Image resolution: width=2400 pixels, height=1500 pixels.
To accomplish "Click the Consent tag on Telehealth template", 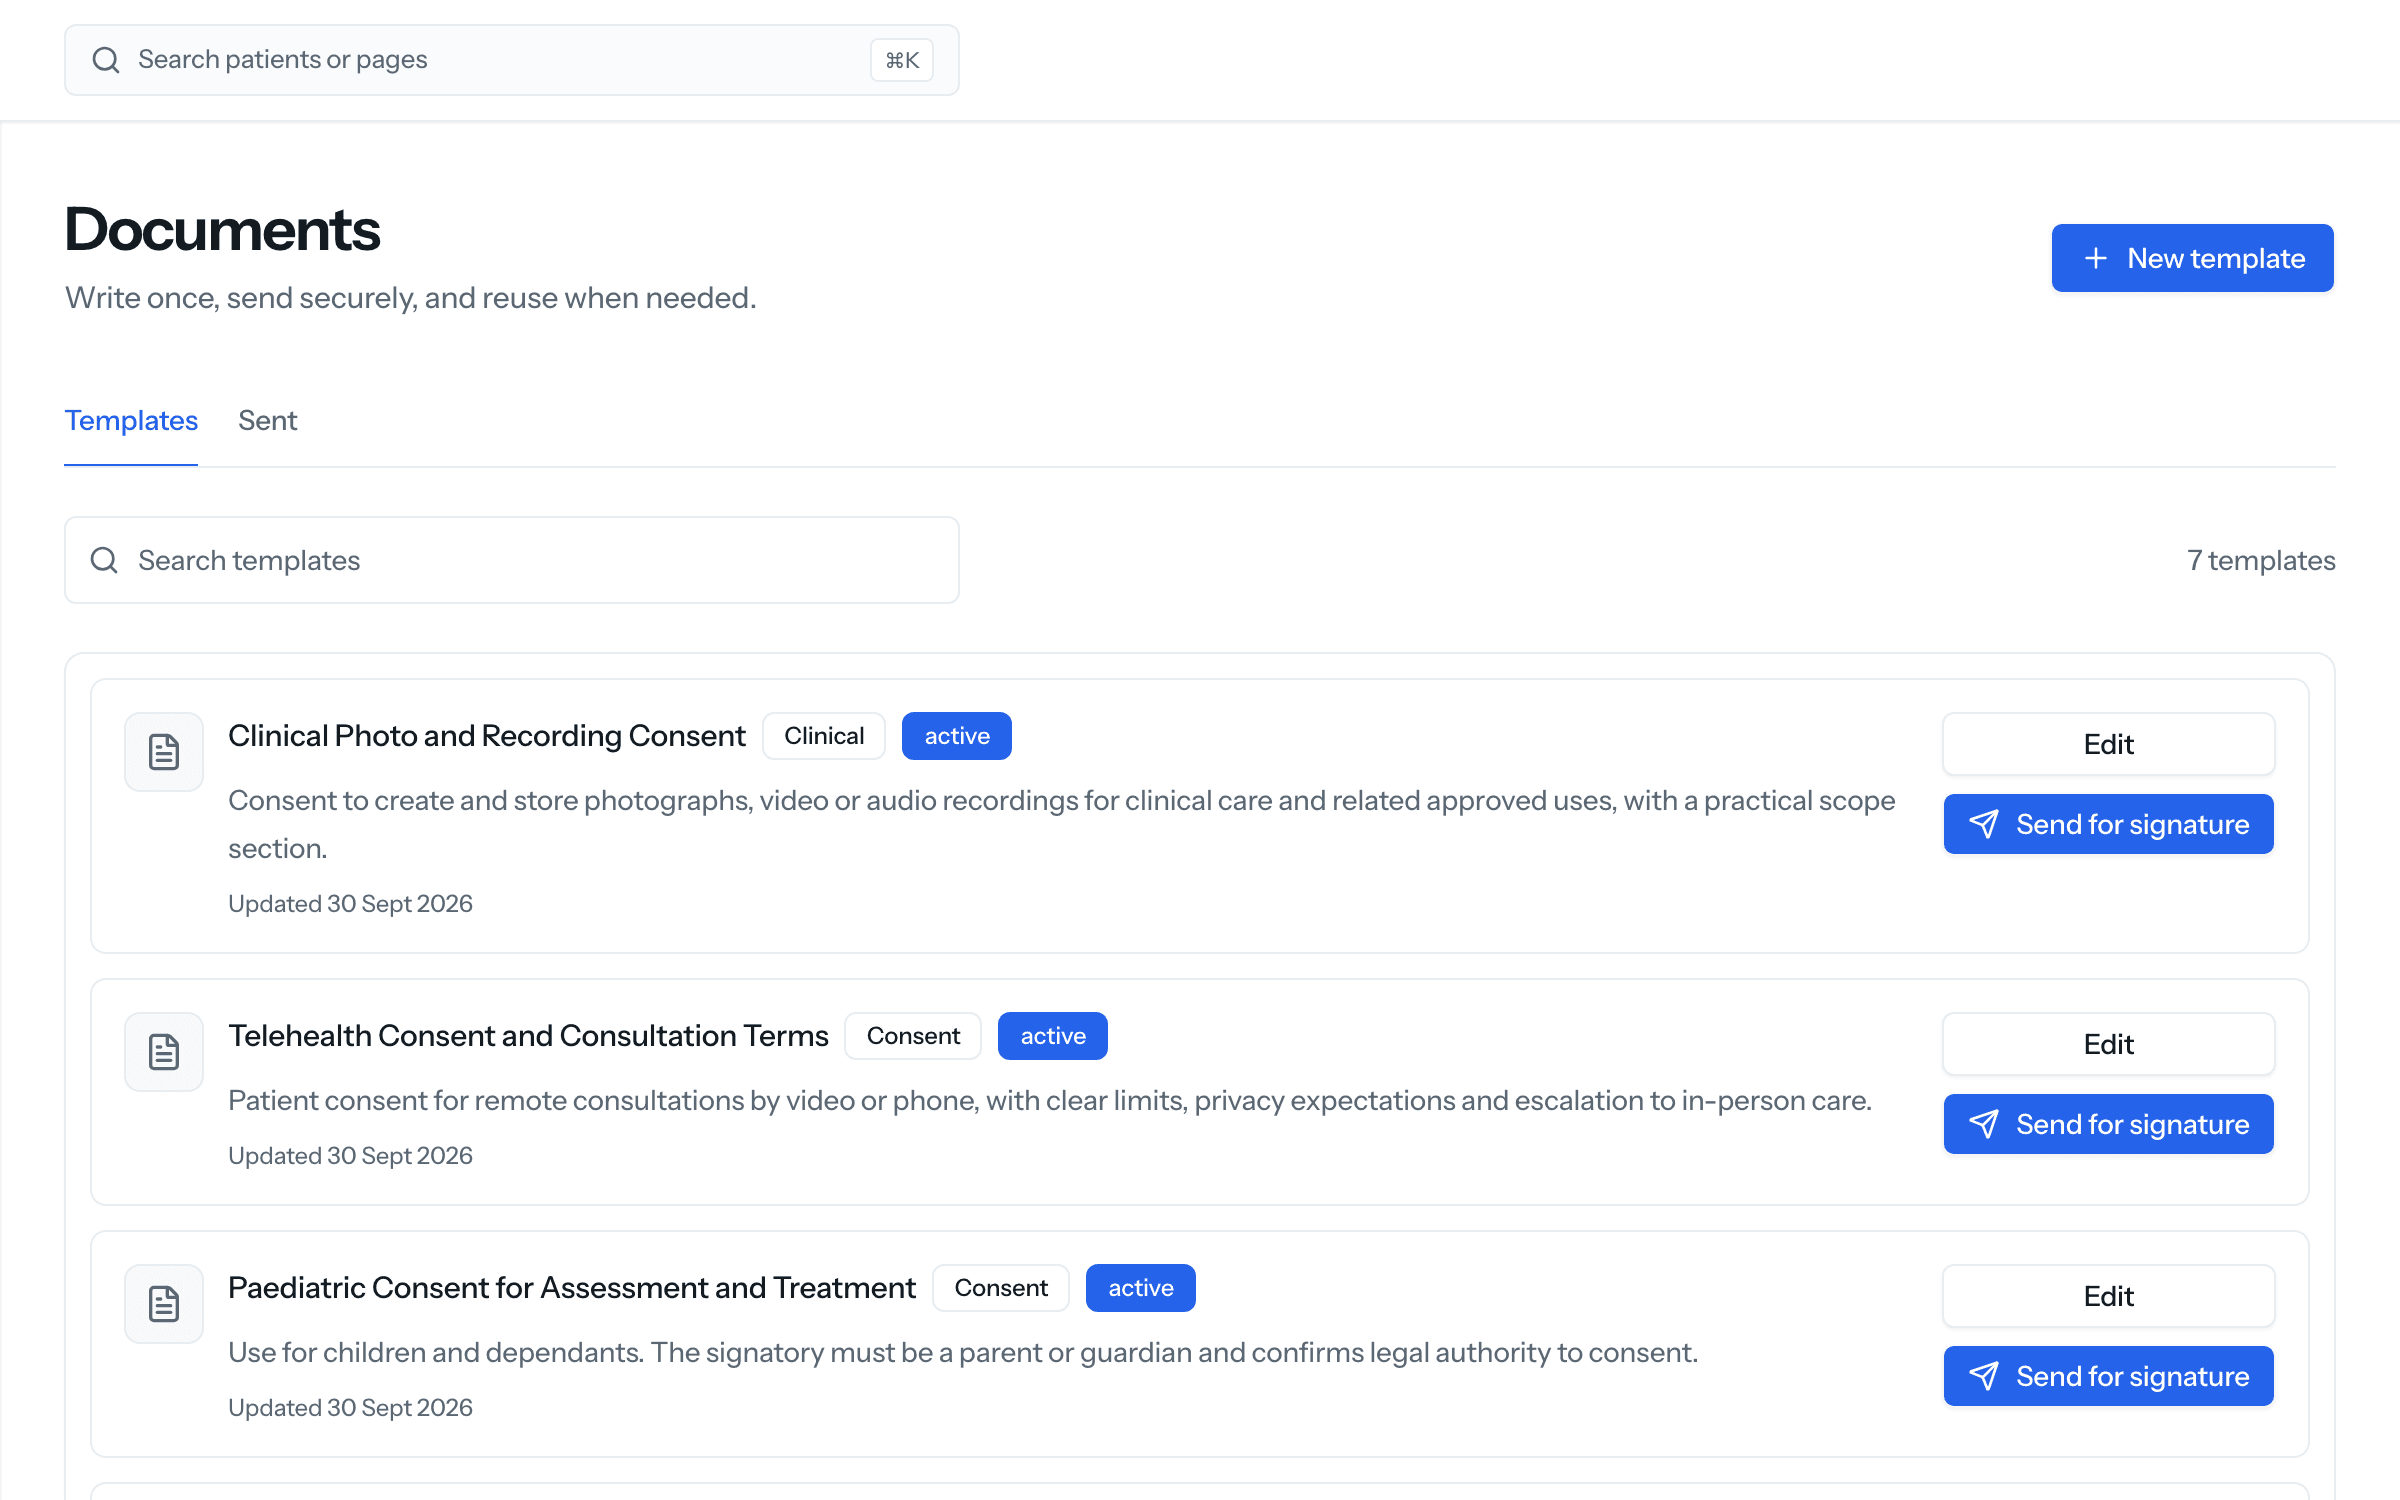I will [913, 1036].
